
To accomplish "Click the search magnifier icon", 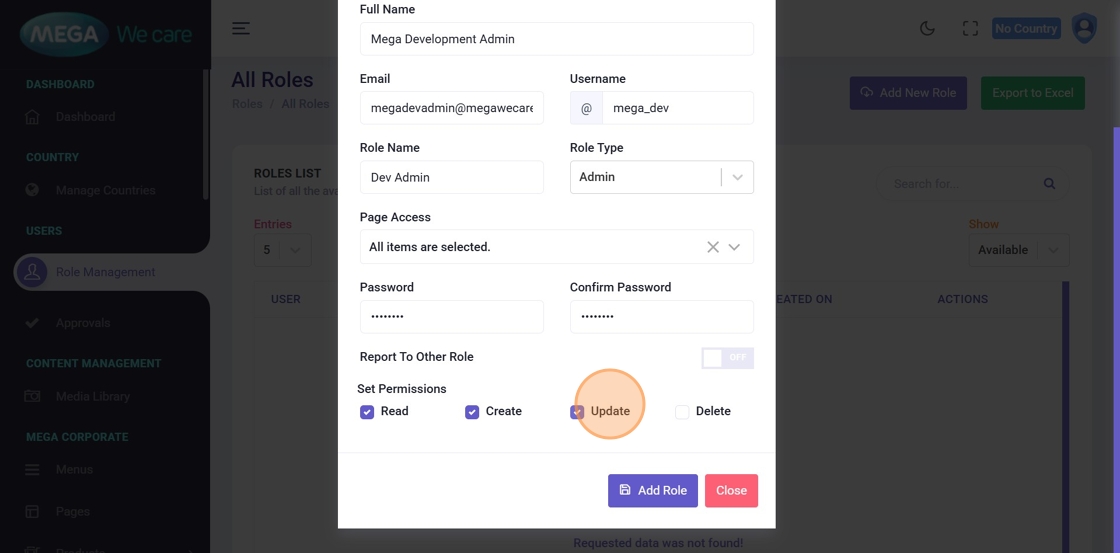I will tap(1049, 184).
